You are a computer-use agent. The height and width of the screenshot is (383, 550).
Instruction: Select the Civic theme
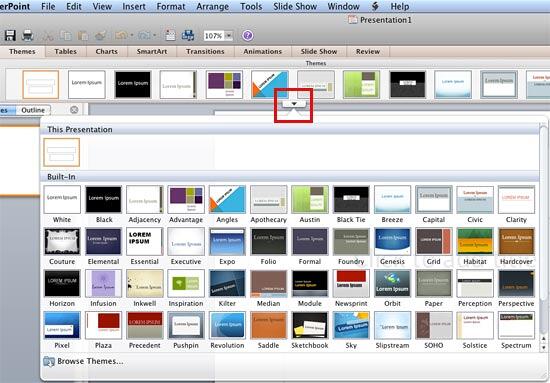475,200
